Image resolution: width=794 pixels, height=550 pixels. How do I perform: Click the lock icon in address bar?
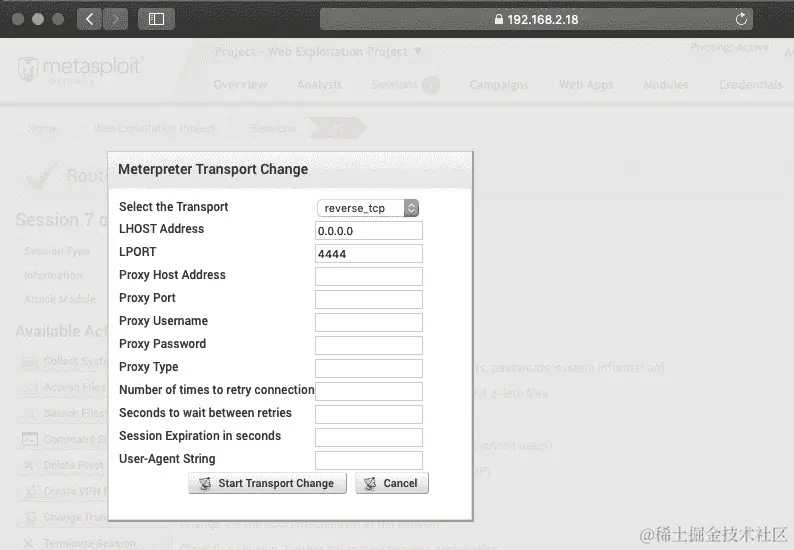(x=499, y=19)
